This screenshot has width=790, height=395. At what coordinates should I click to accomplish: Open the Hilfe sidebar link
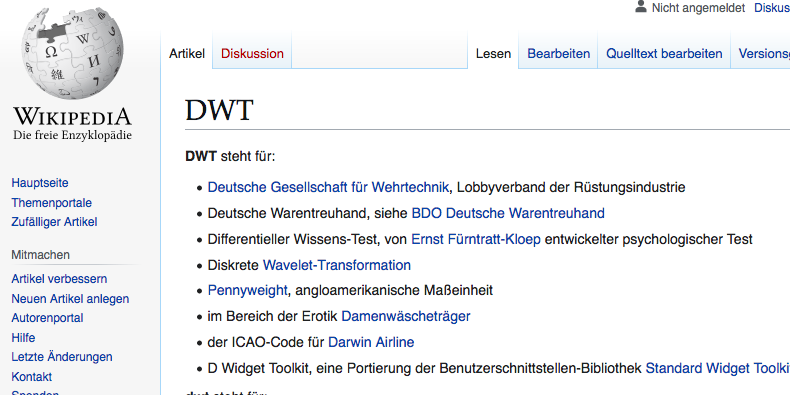click(23, 338)
